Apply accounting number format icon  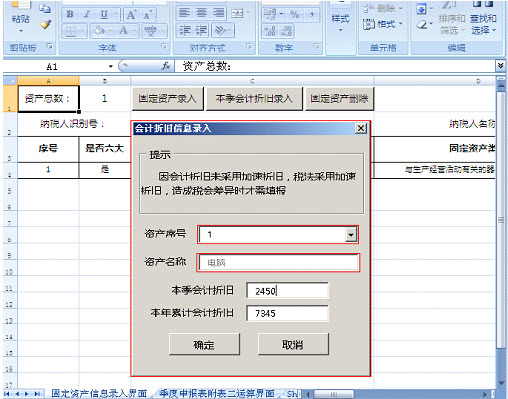(x=270, y=14)
